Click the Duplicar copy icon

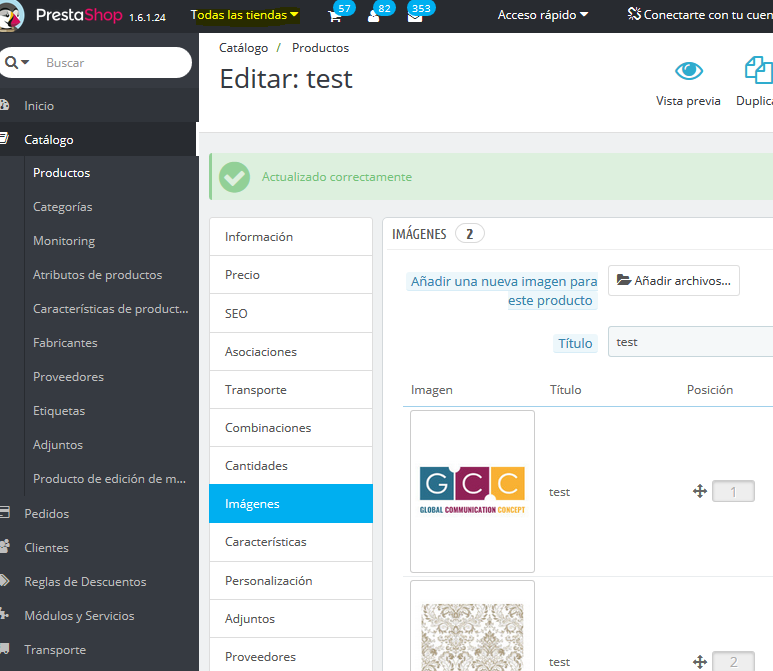758,70
